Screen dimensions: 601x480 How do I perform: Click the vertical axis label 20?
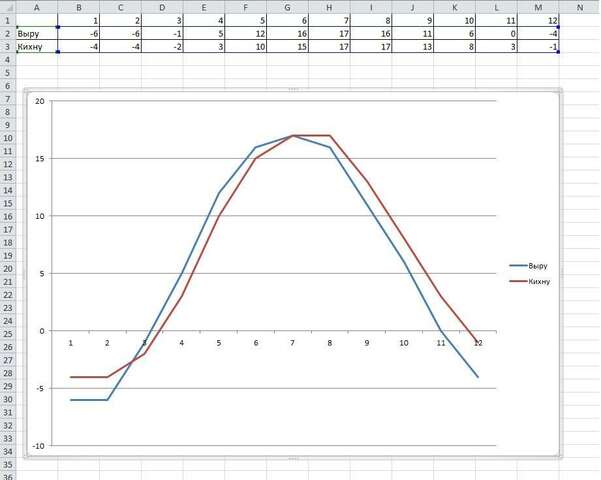tap(40, 101)
